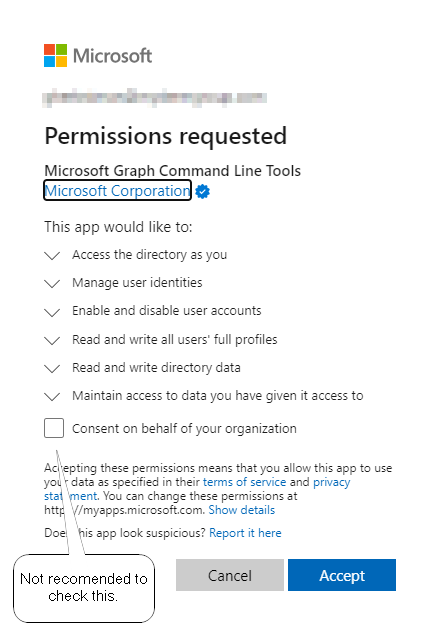Viewport: 440px width, 635px height.
Task: Open the privacy statement link
Action: coord(331,482)
